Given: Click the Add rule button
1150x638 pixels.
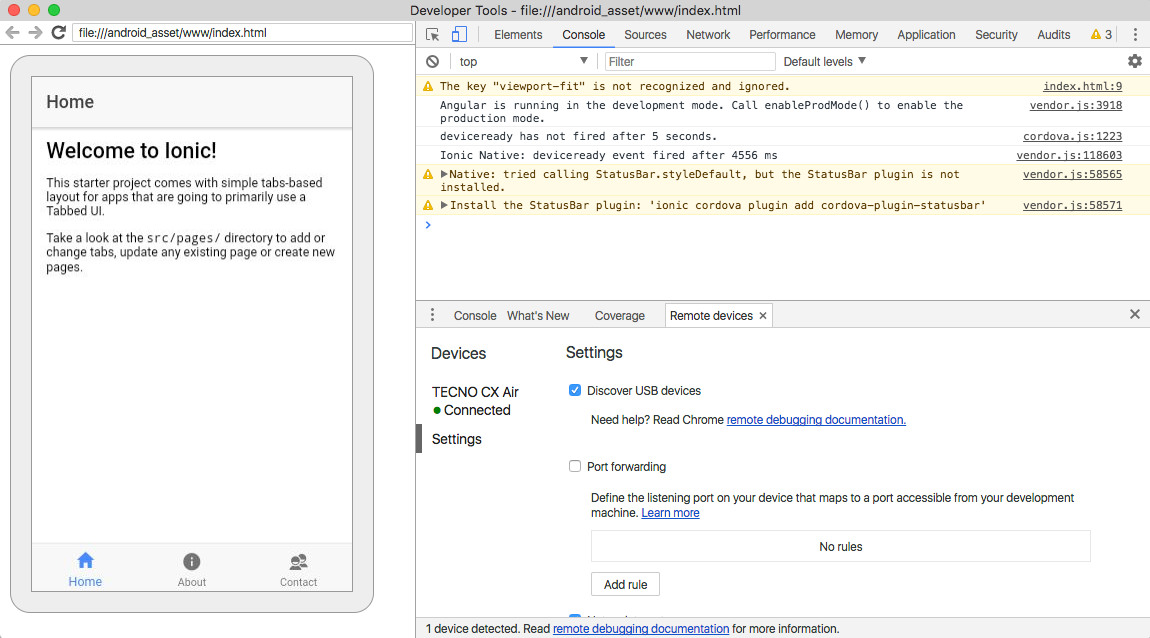Looking at the screenshot, I should (x=625, y=584).
